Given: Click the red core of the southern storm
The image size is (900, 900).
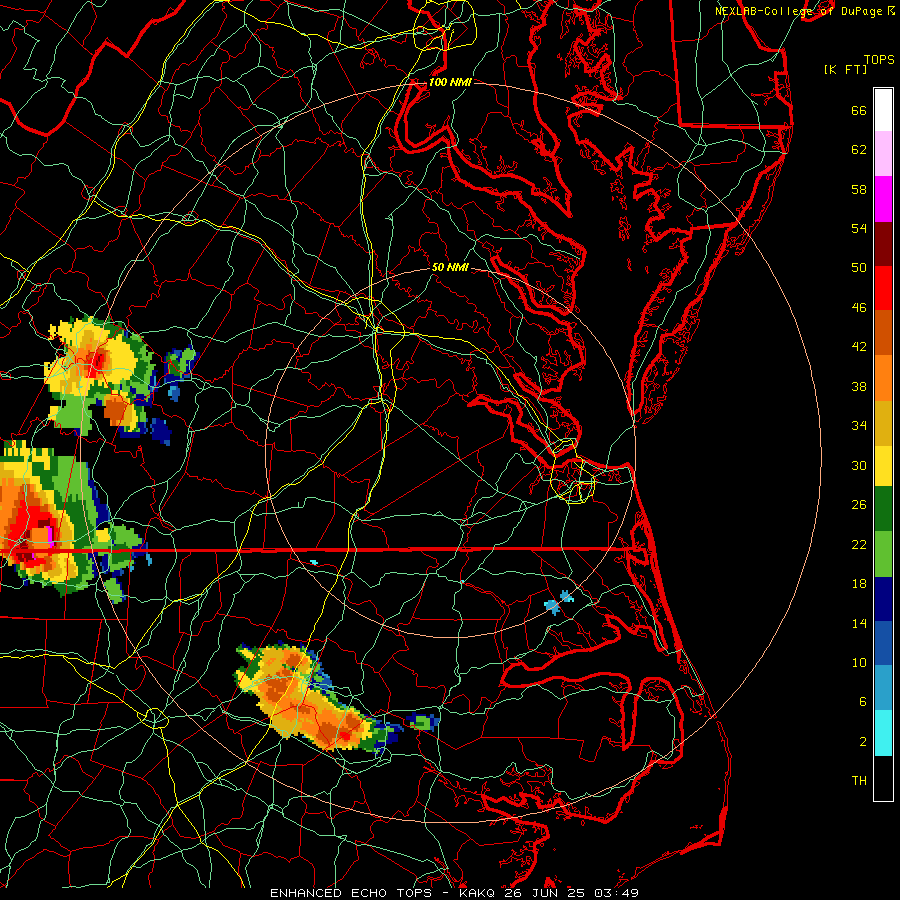Looking at the screenshot, I should click(344, 735).
